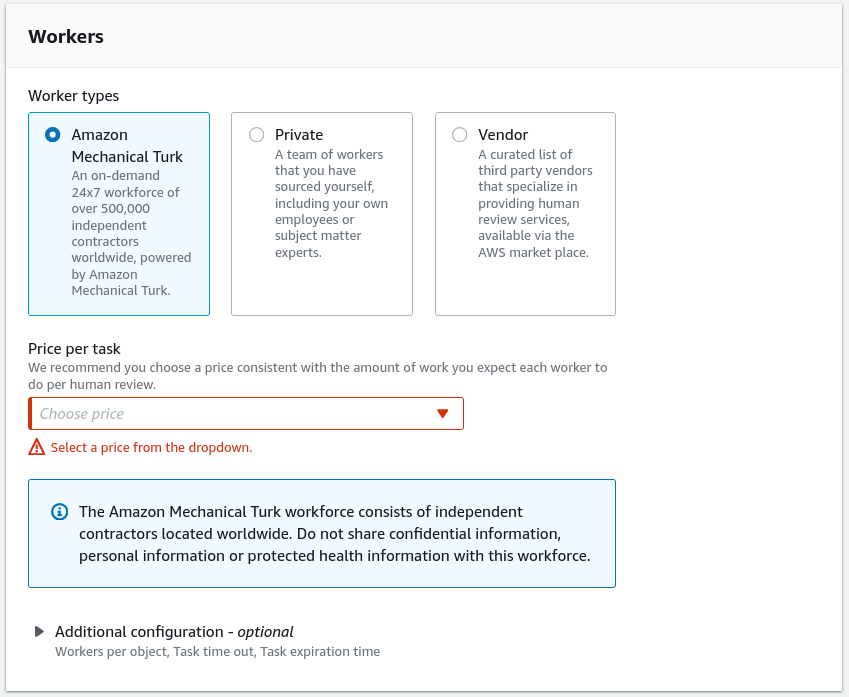Click the Mechanical Turk workforce info message

(335, 534)
